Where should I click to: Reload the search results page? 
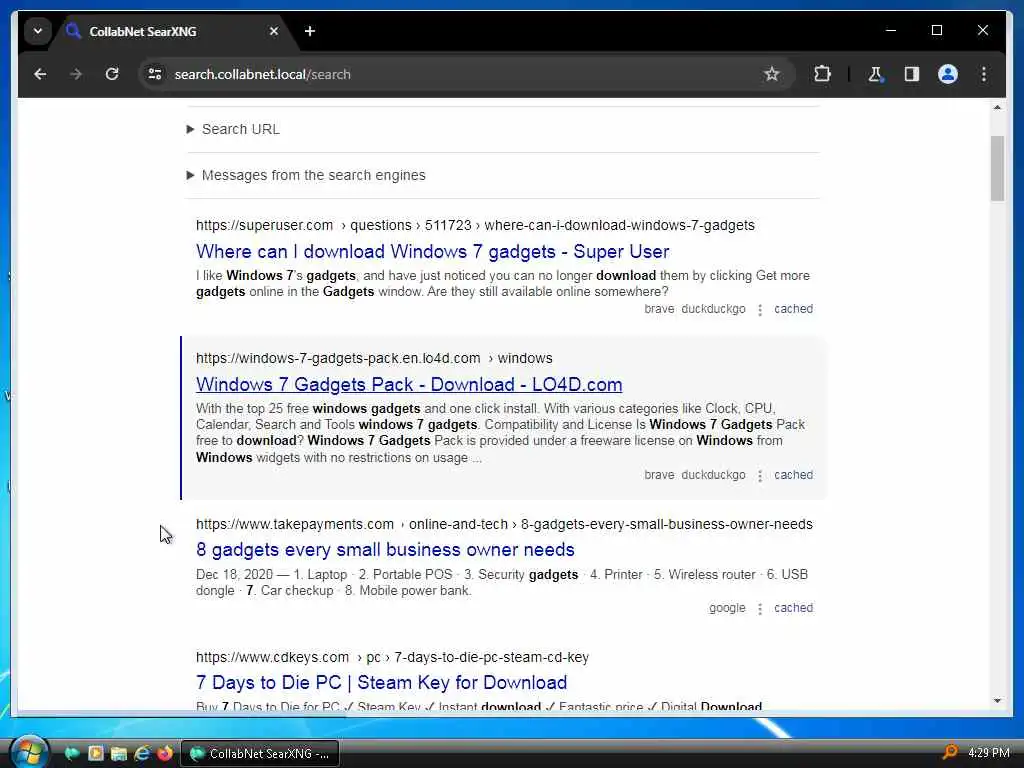tap(112, 74)
